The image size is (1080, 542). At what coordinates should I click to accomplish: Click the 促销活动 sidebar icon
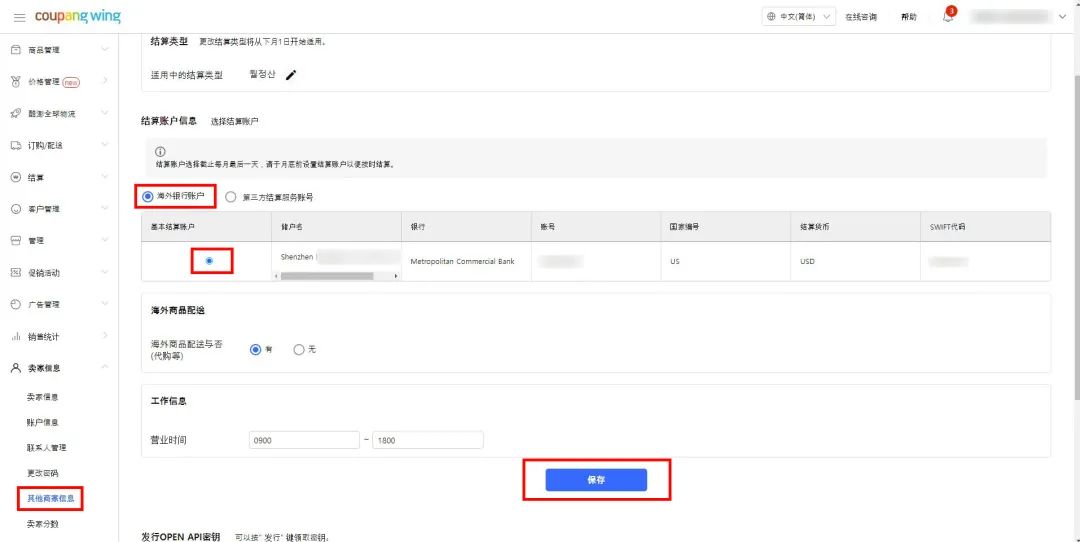coord(16,272)
